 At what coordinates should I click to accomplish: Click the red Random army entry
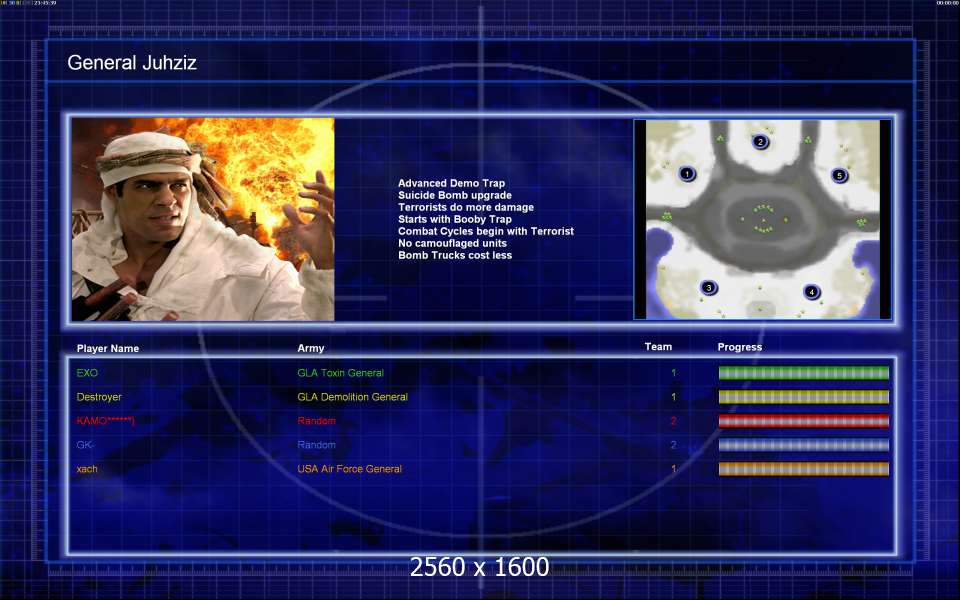pos(317,421)
